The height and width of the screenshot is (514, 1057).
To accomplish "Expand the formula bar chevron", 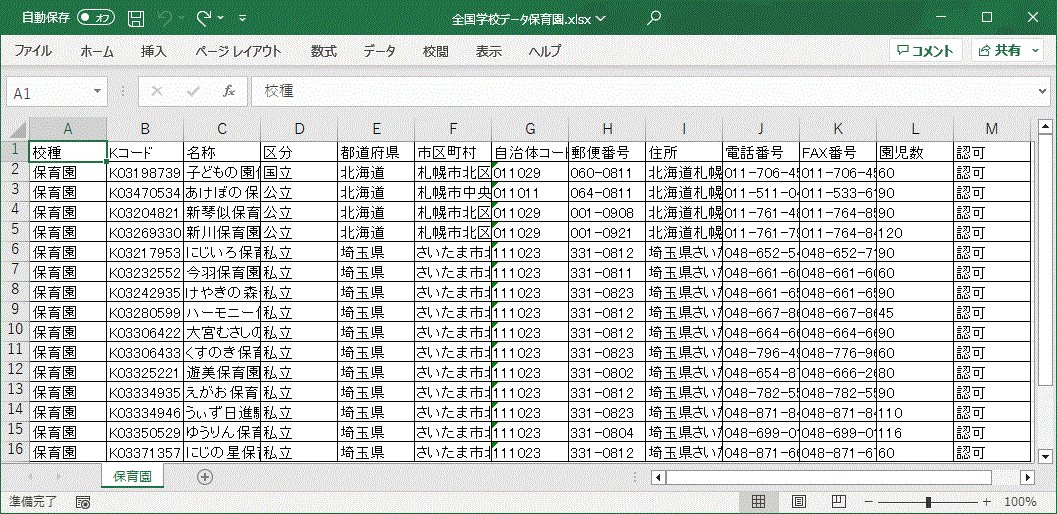I will click(1038, 91).
